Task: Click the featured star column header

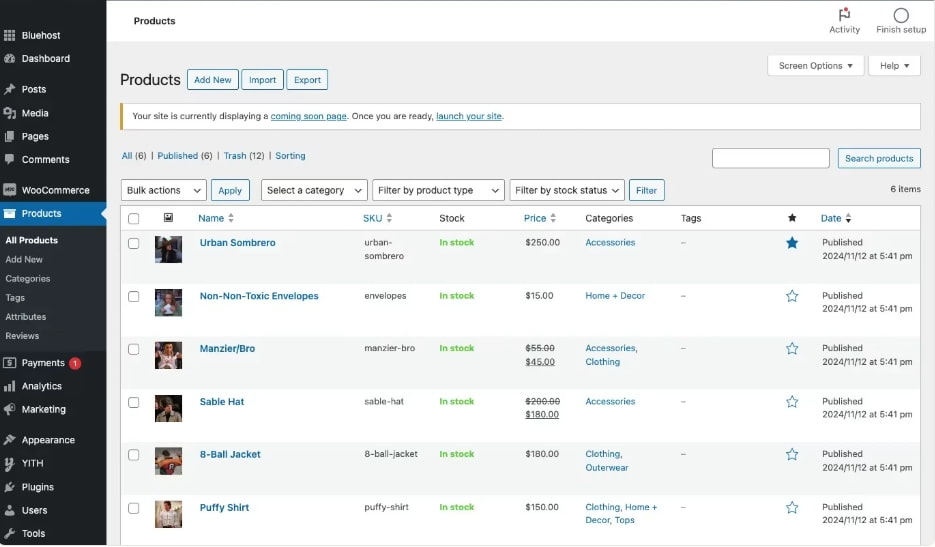Action: click(792, 218)
